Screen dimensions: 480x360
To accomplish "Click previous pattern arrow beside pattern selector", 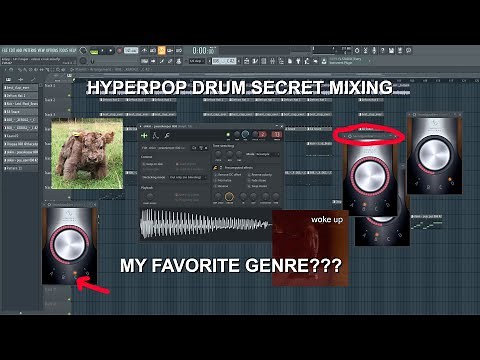I will tap(209, 61).
